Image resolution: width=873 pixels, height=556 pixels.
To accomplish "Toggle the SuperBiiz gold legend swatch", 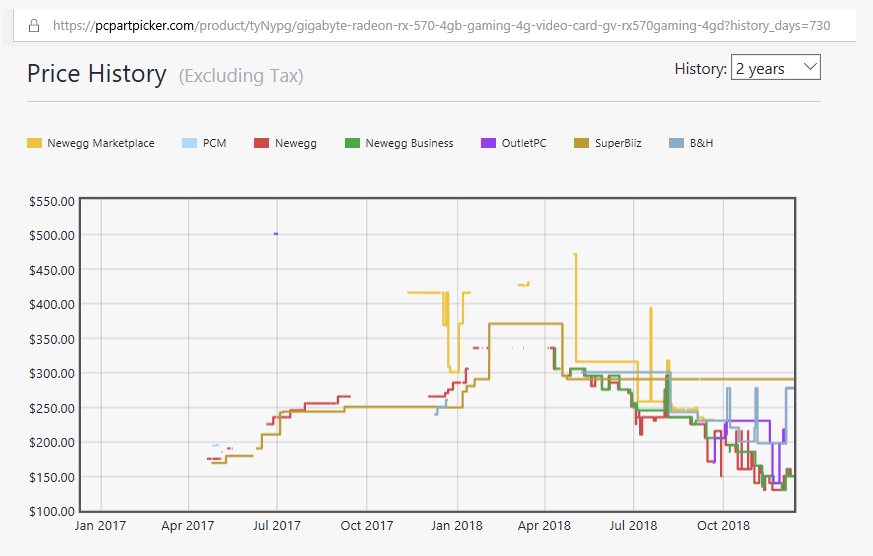I will (x=581, y=143).
